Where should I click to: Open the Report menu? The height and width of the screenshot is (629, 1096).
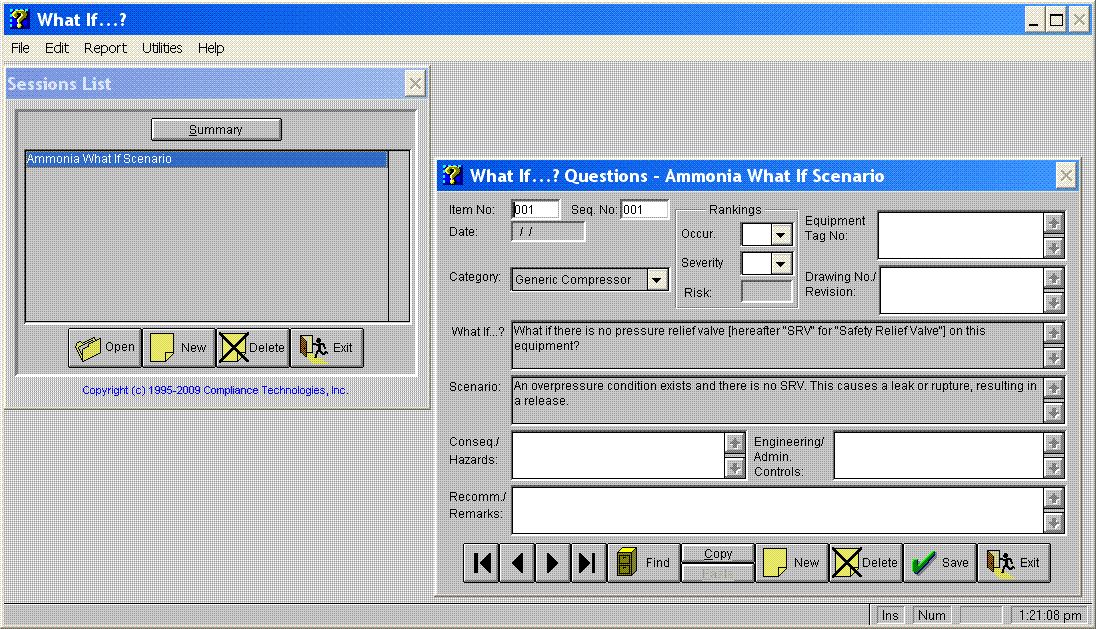[x=105, y=48]
